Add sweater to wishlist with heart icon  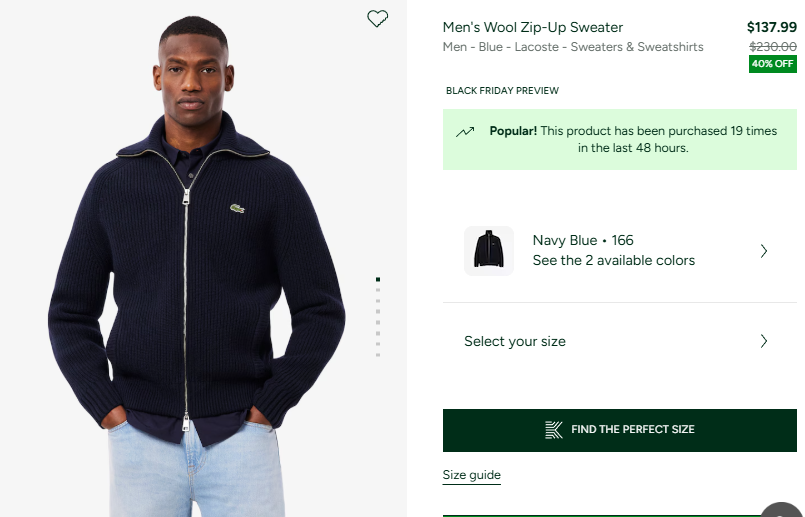(x=377, y=19)
